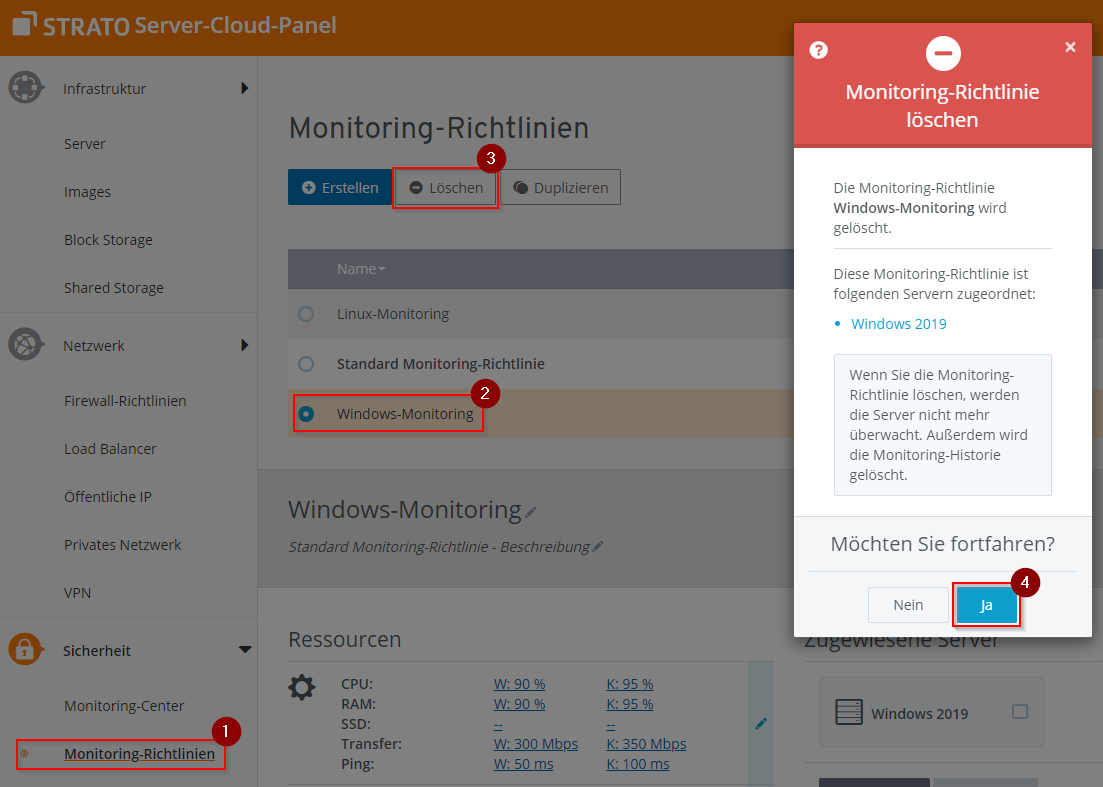Viewport: 1103px width, 787px height.
Task: Click the resources gear icon
Action: [x=301, y=688]
